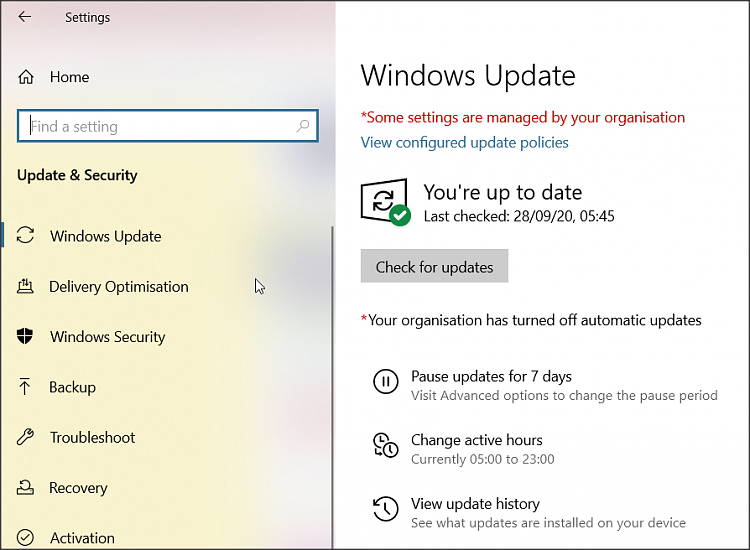The width and height of the screenshot is (750, 550).
Task: Open the Backup section
Action: coord(72,387)
